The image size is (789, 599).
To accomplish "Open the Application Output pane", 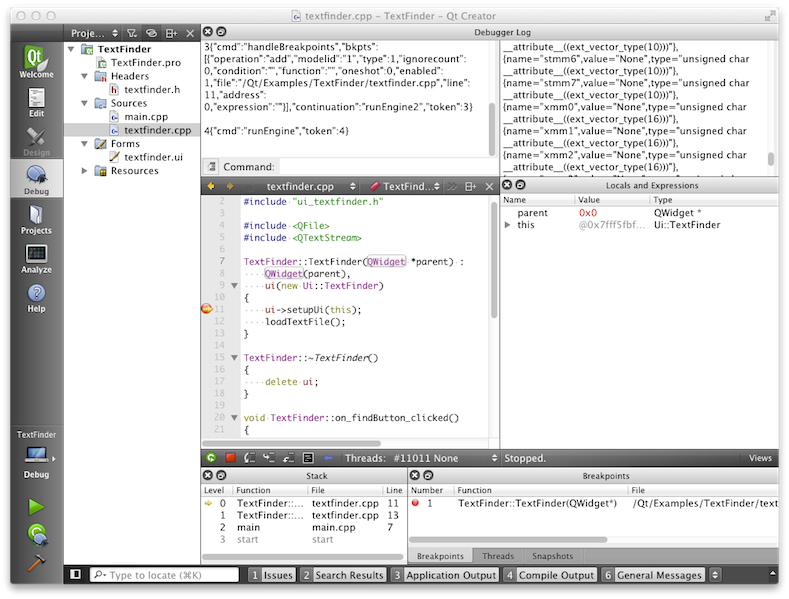I will (x=445, y=575).
